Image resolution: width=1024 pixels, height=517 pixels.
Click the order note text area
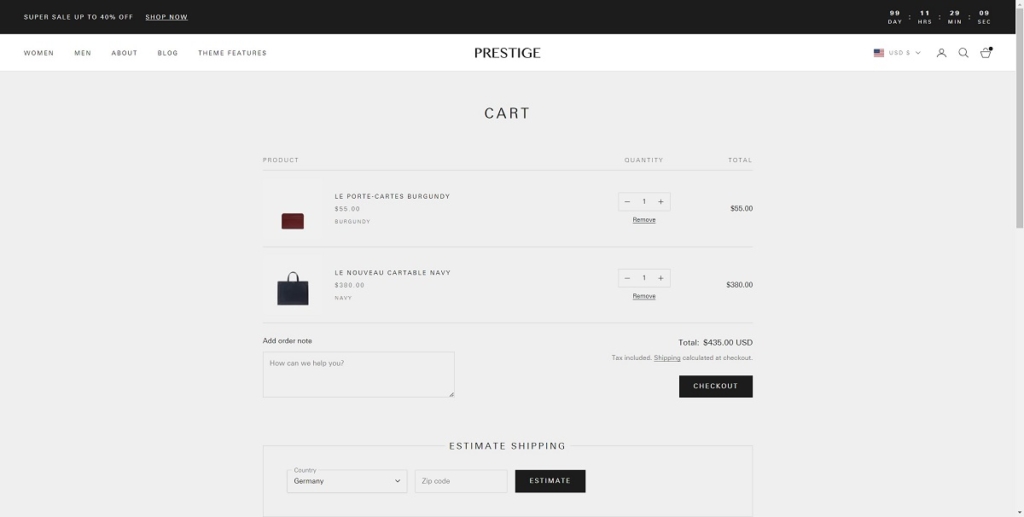pos(358,374)
